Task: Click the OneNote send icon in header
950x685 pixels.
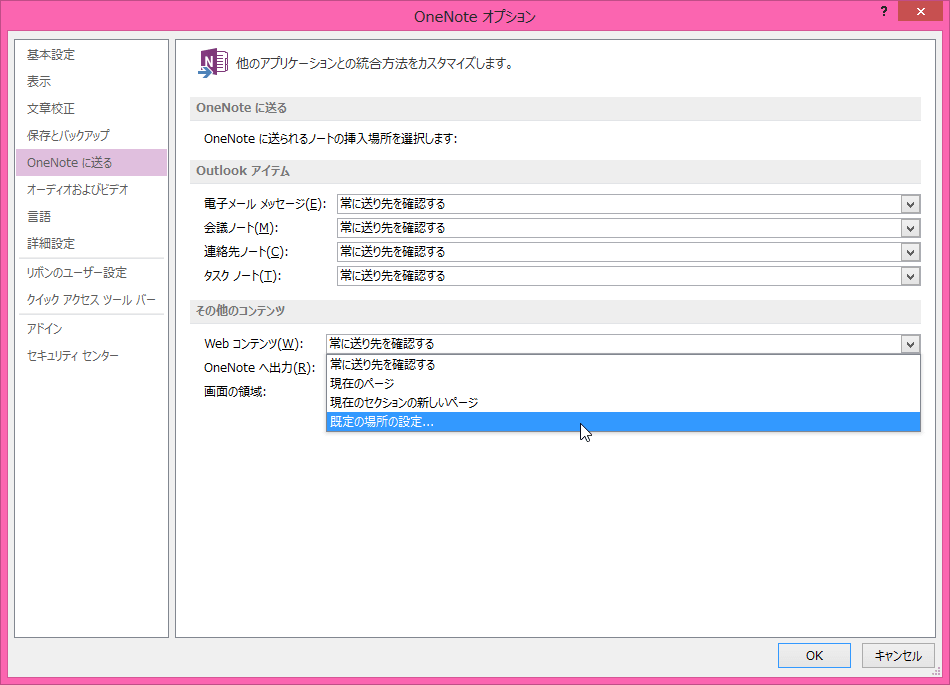Action: tap(213, 63)
